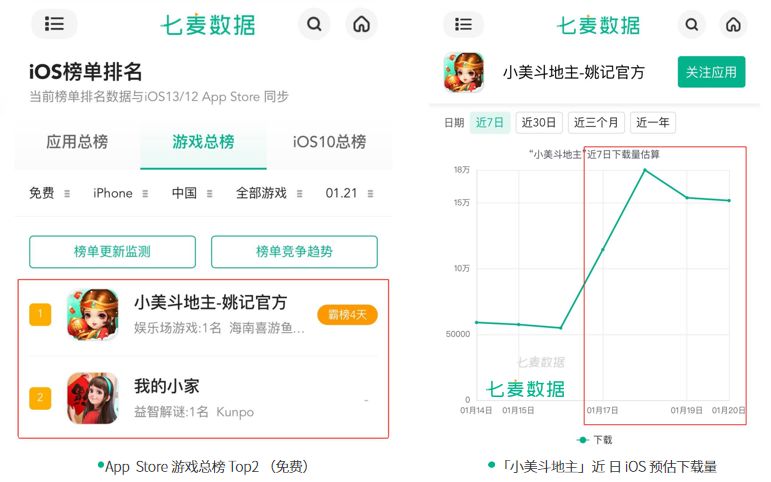Click 益智解谜:1名 Kunpo subtitle

coord(194,412)
